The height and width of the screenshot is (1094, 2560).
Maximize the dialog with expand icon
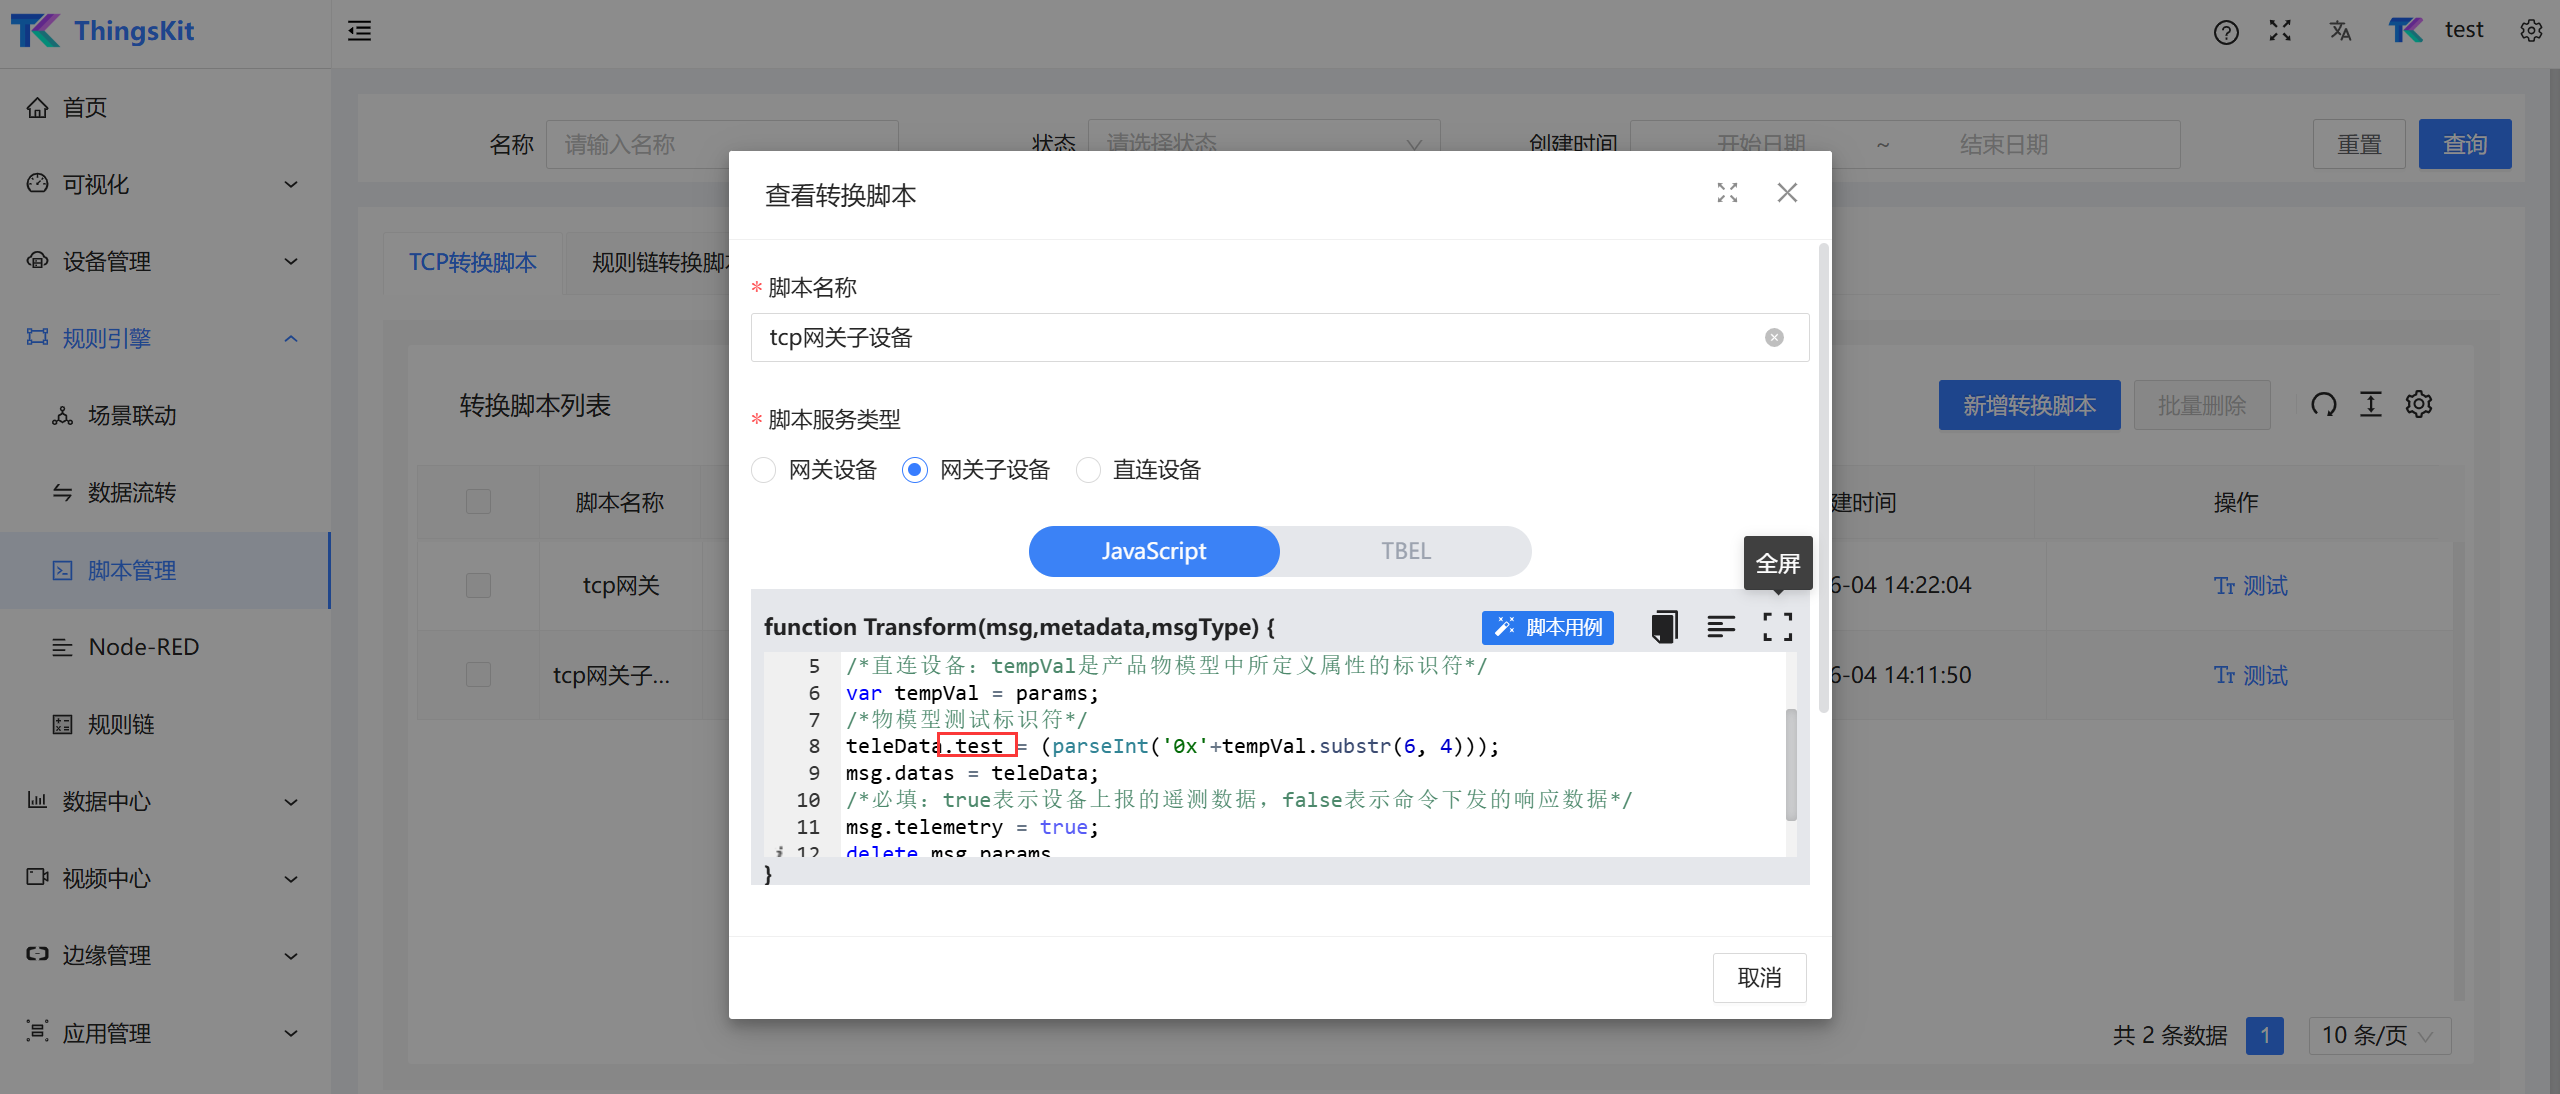point(1727,193)
